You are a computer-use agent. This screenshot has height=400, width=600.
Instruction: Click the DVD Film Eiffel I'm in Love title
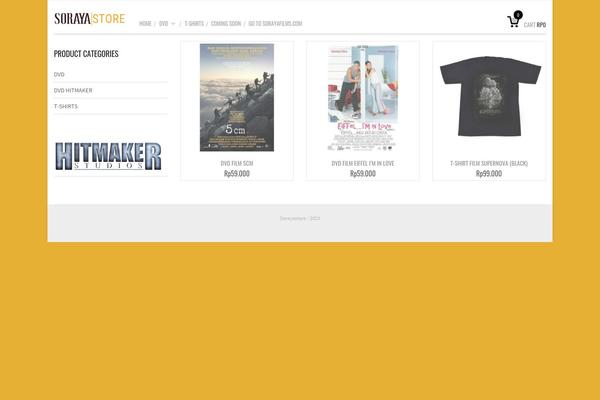pyautogui.click(x=363, y=163)
